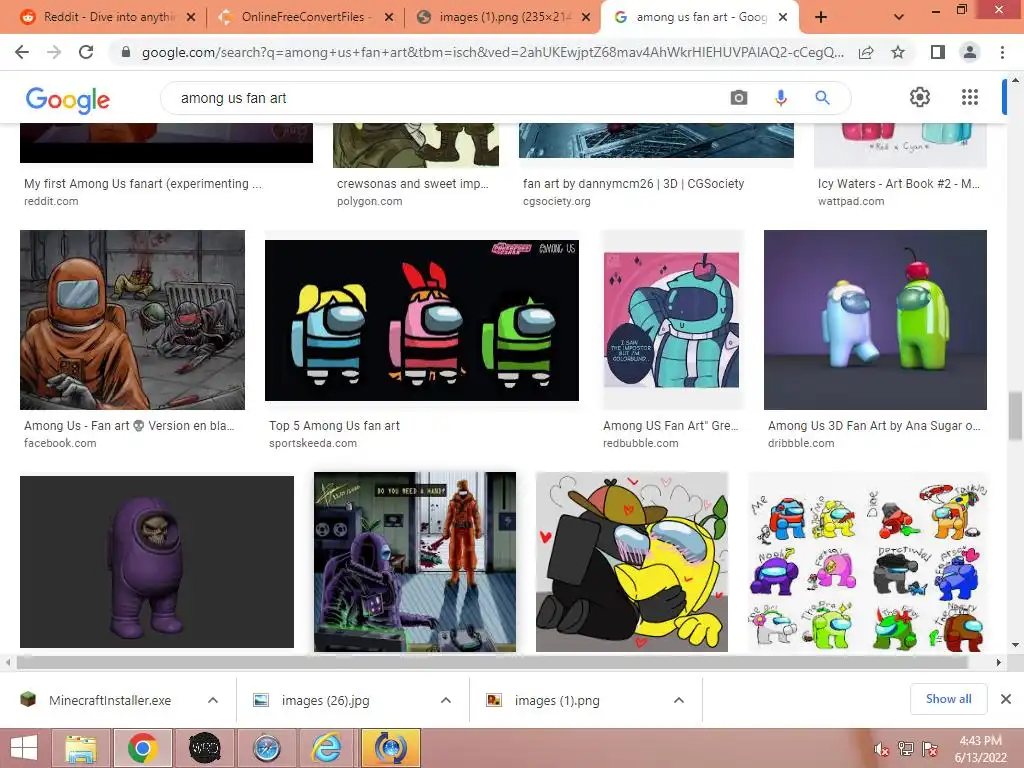Open Chrome profile avatar

coord(970,52)
